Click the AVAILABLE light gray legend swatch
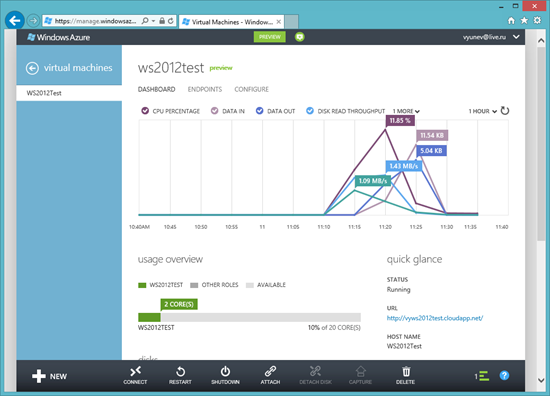This screenshot has width=550, height=396. coord(250,285)
